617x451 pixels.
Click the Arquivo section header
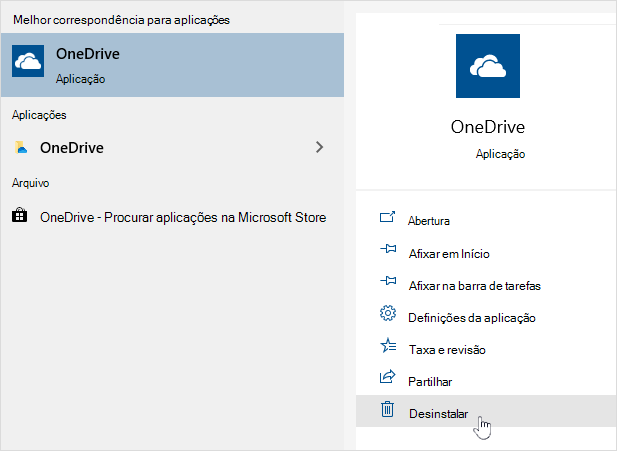(30, 183)
